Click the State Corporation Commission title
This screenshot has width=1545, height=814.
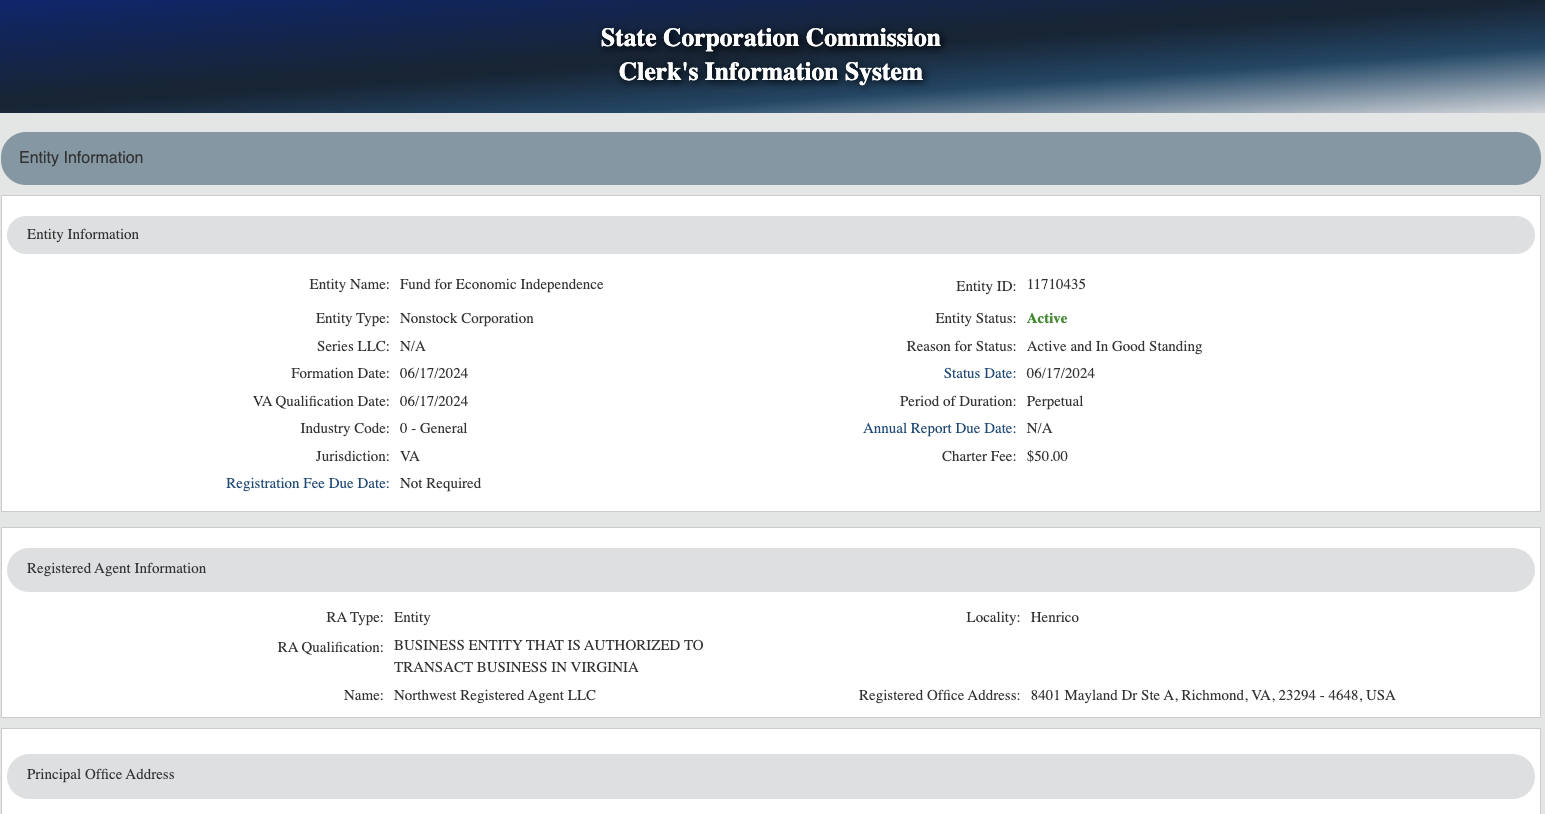(x=770, y=38)
